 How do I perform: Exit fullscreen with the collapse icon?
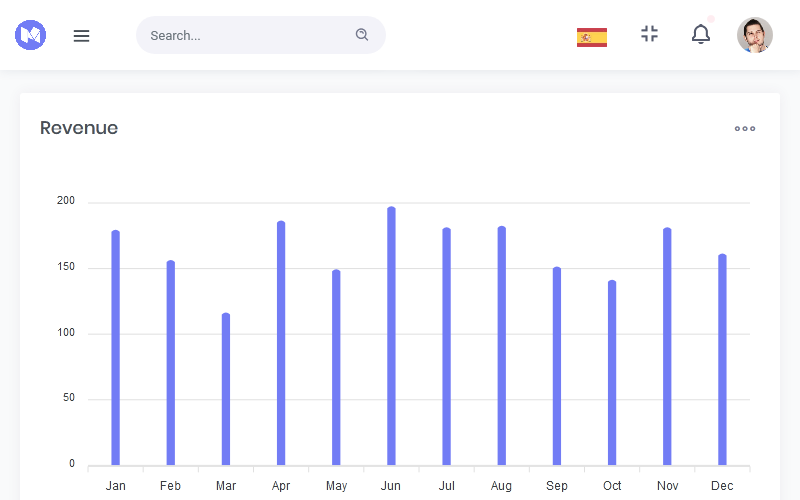649,34
